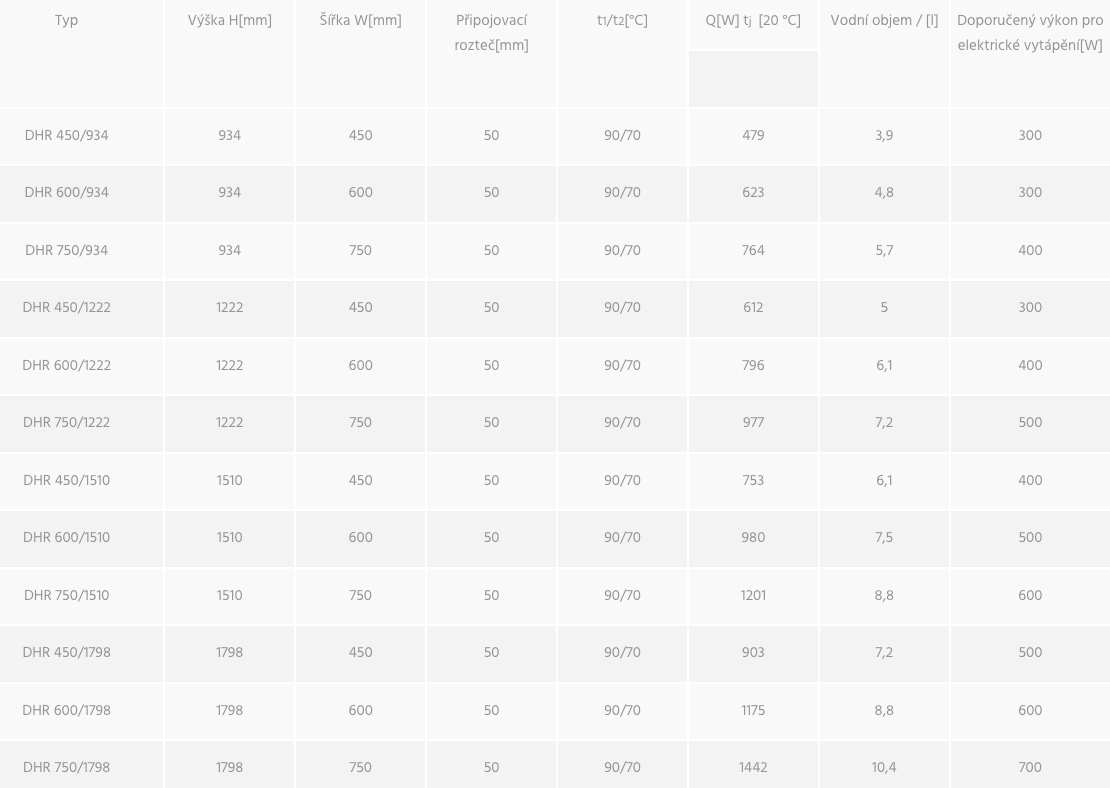
Task: Click the heat output value 980
Action: click(753, 538)
